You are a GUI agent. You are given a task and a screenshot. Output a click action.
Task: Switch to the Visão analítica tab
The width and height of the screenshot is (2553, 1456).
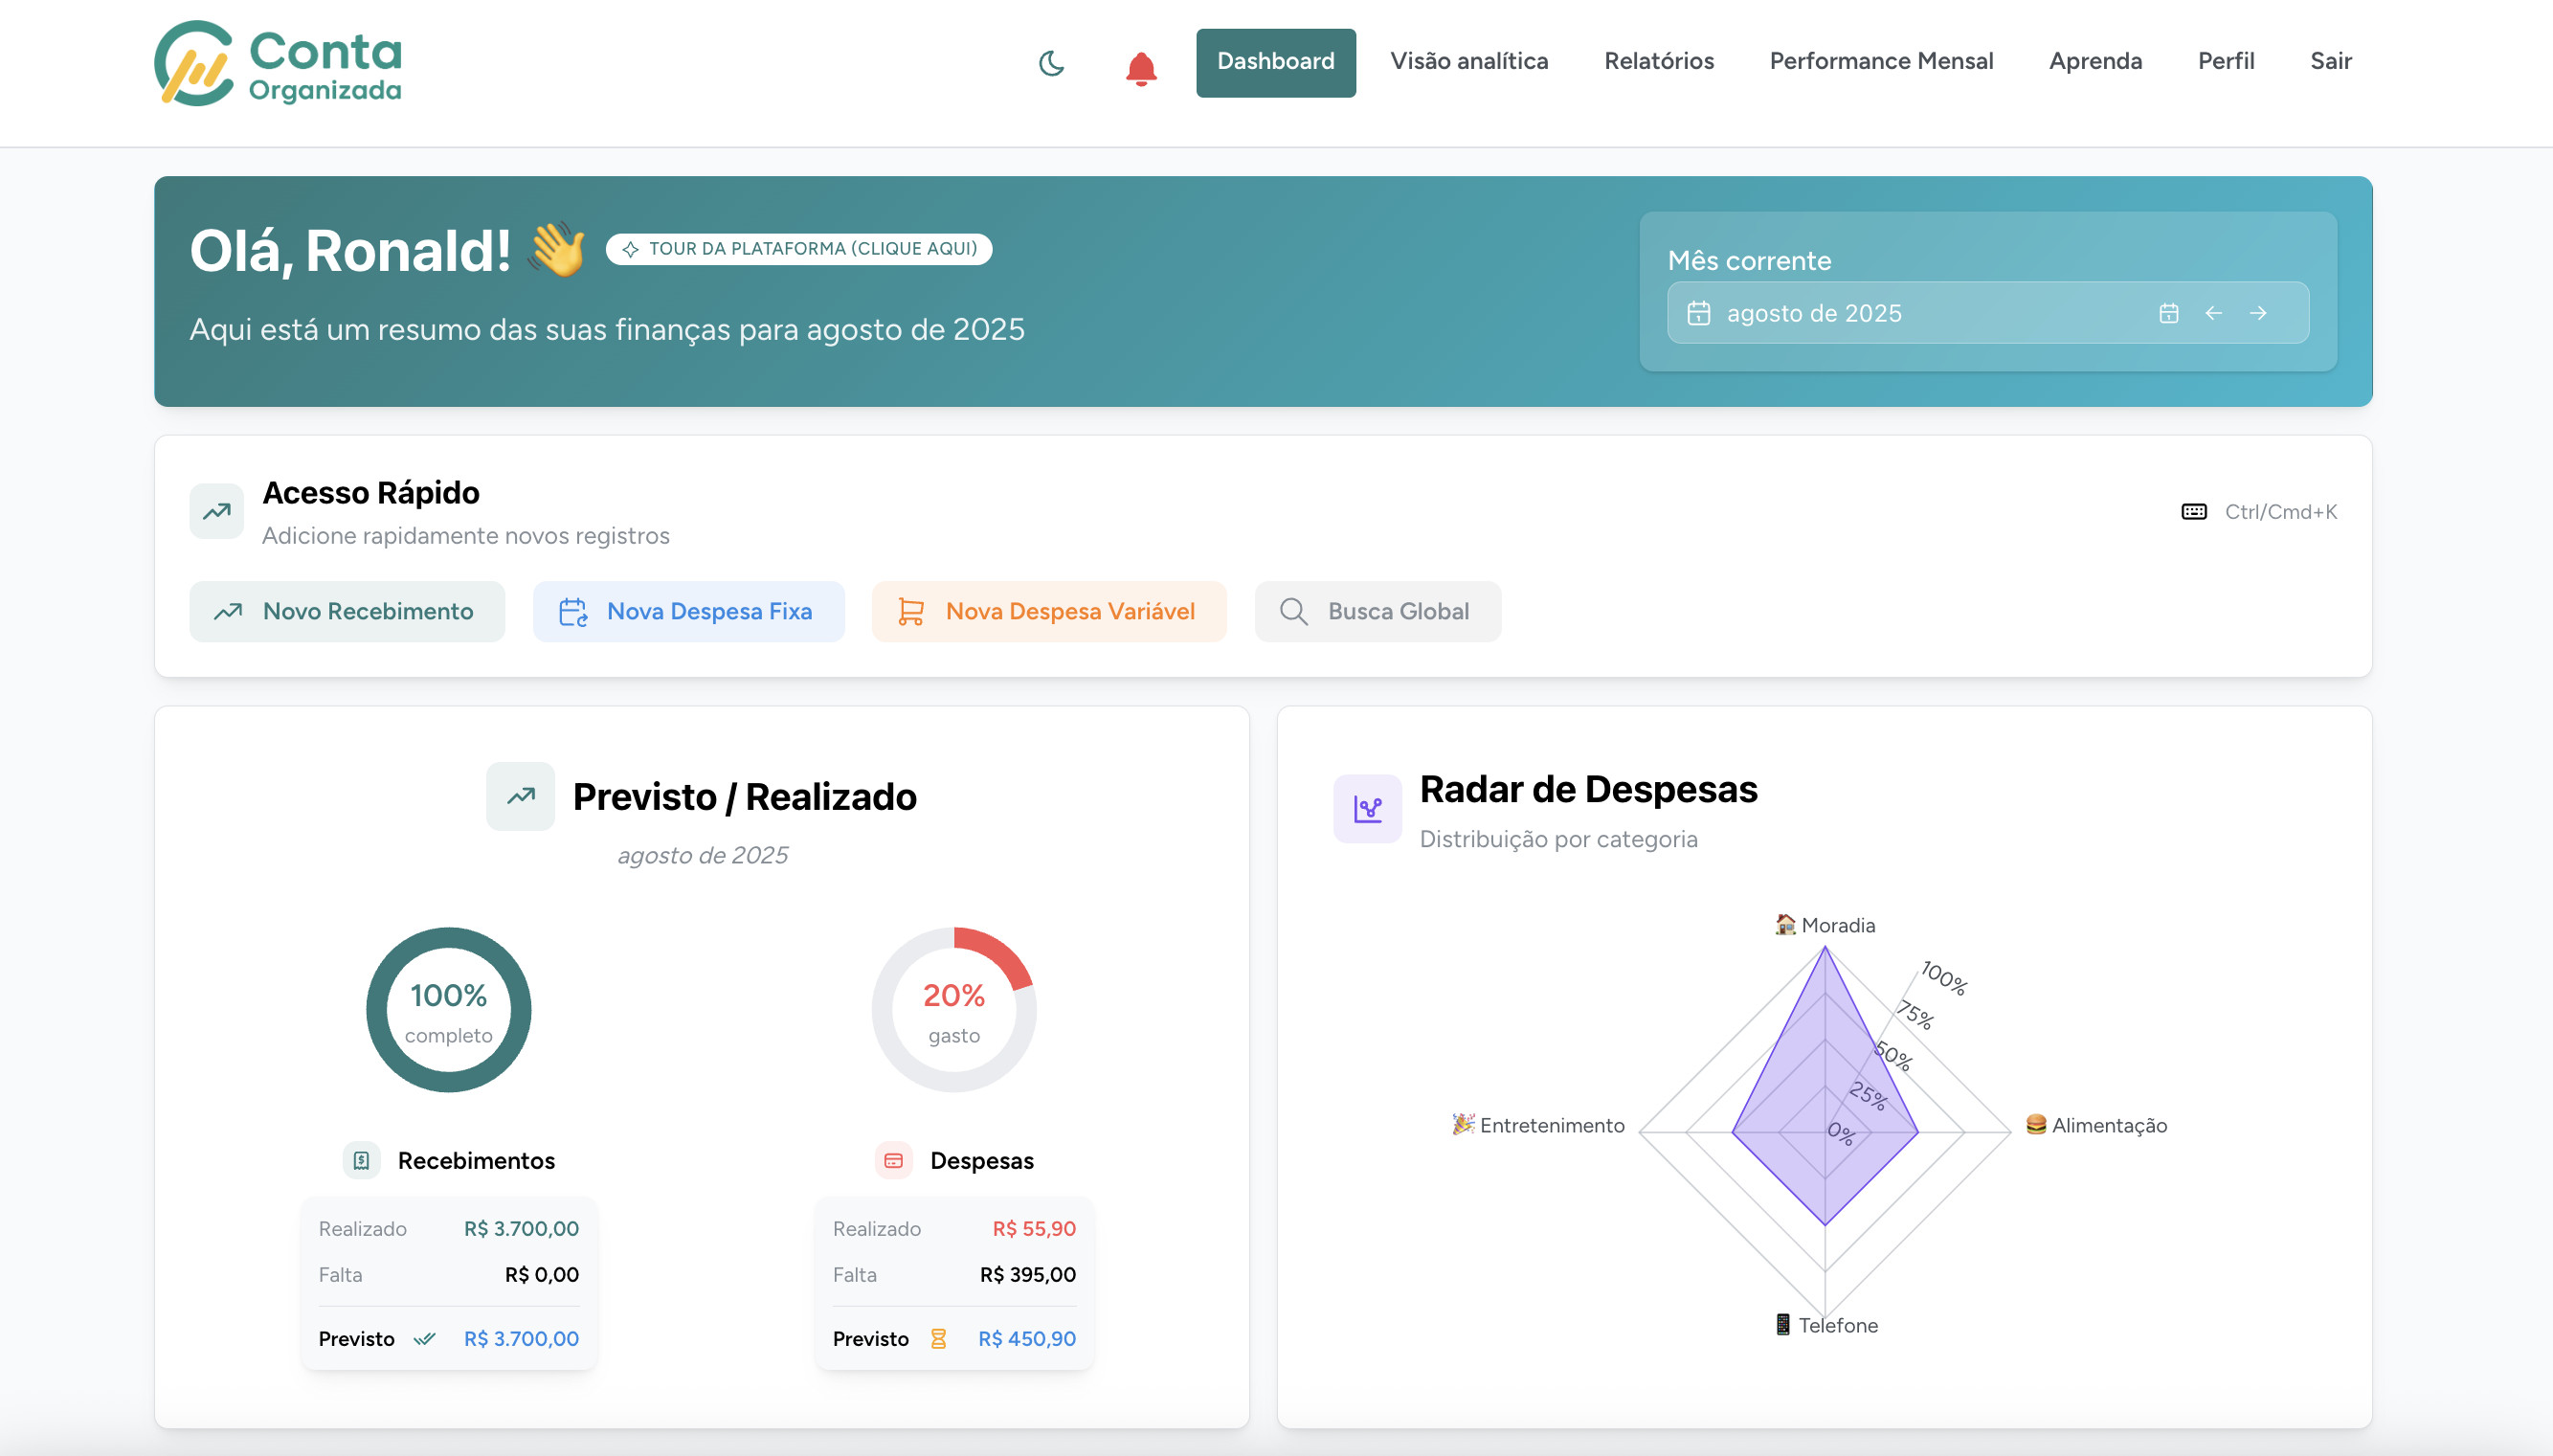coord(1468,61)
